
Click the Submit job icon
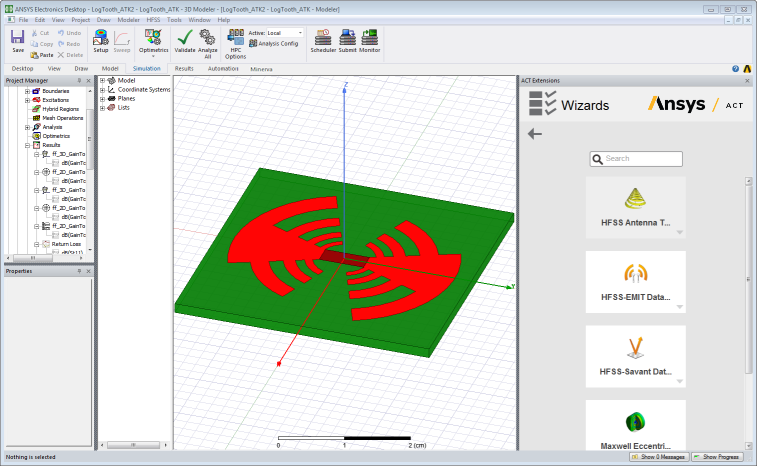[348, 41]
